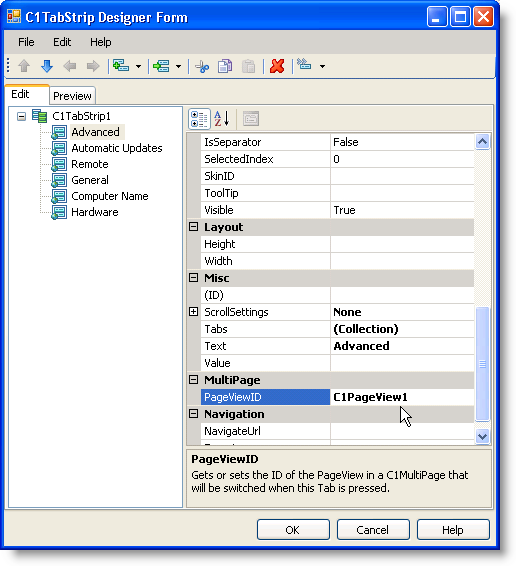The width and height of the screenshot is (516, 566).
Task: Click the SkinID value field
Action: [x=402, y=176]
